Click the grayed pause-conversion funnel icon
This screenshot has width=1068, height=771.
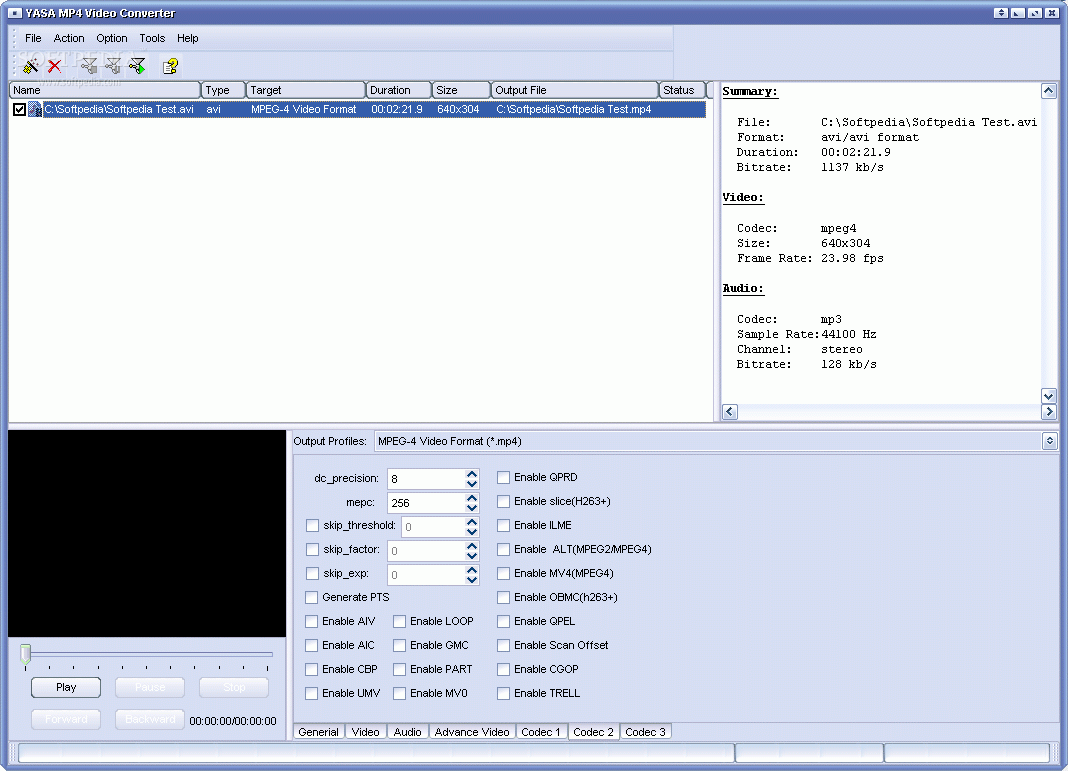pyautogui.click(x=113, y=65)
